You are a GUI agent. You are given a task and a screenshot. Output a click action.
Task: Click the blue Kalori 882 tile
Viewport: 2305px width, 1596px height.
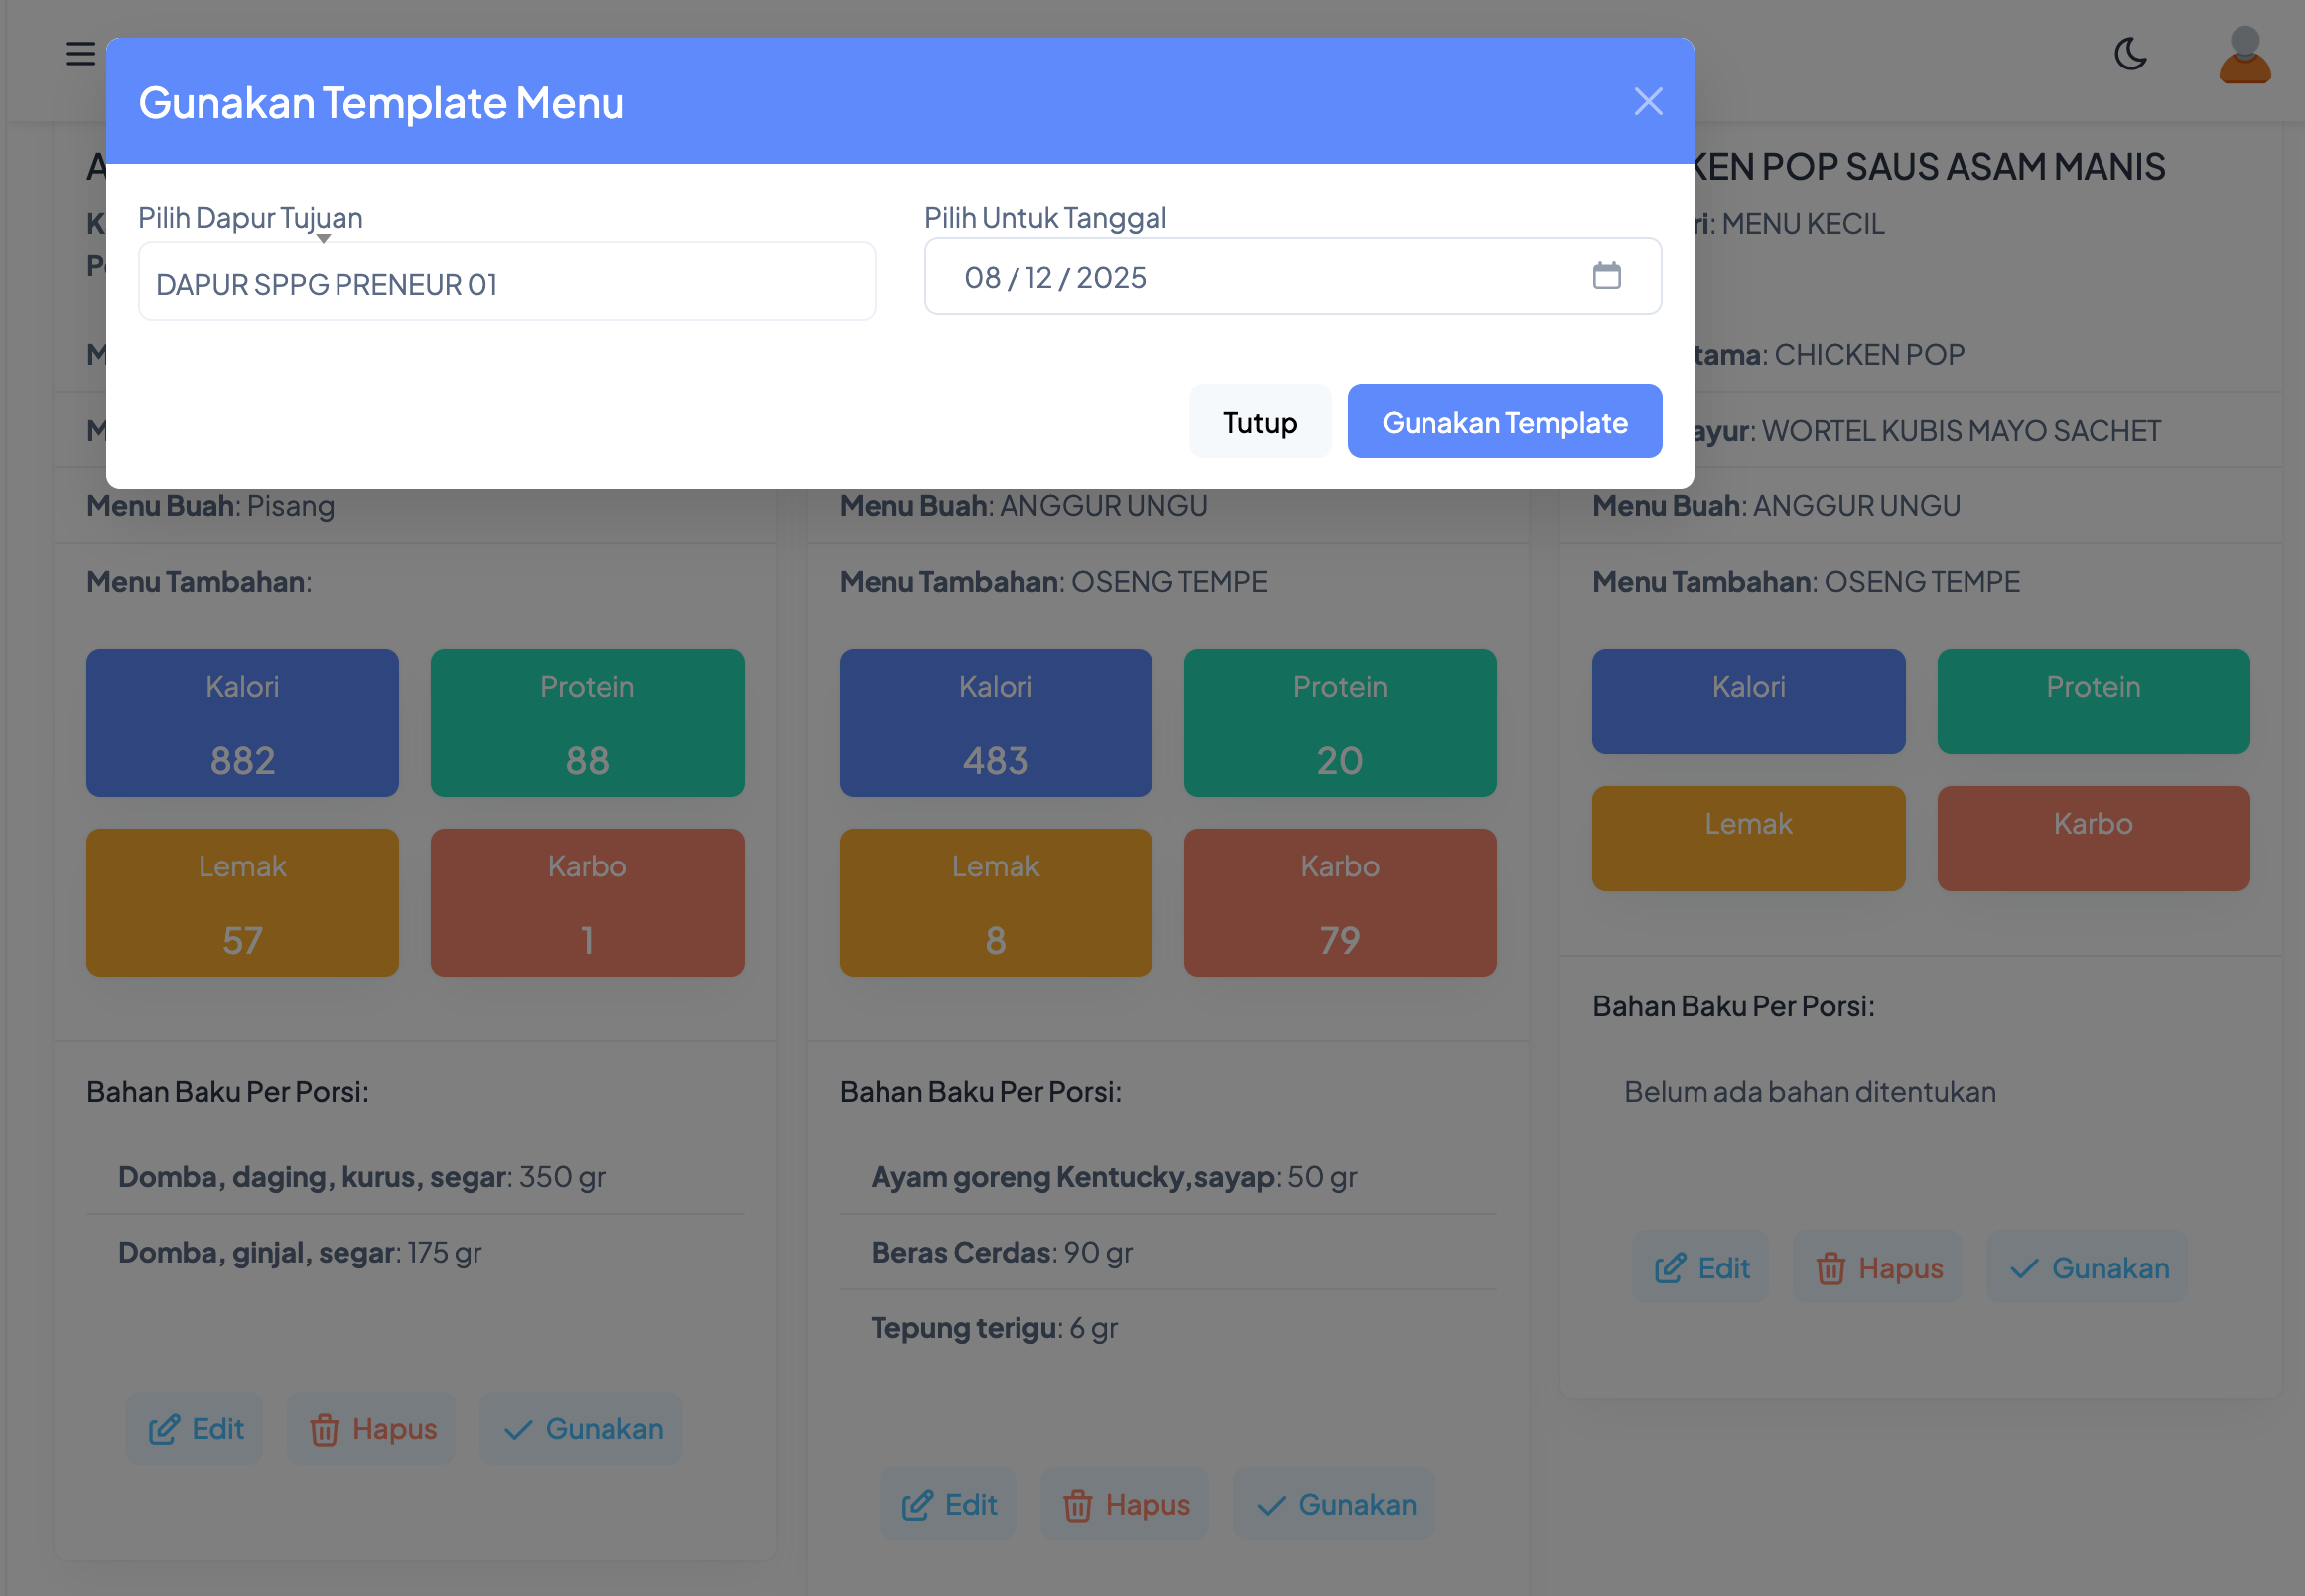pyautogui.click(x=242, y=723)
